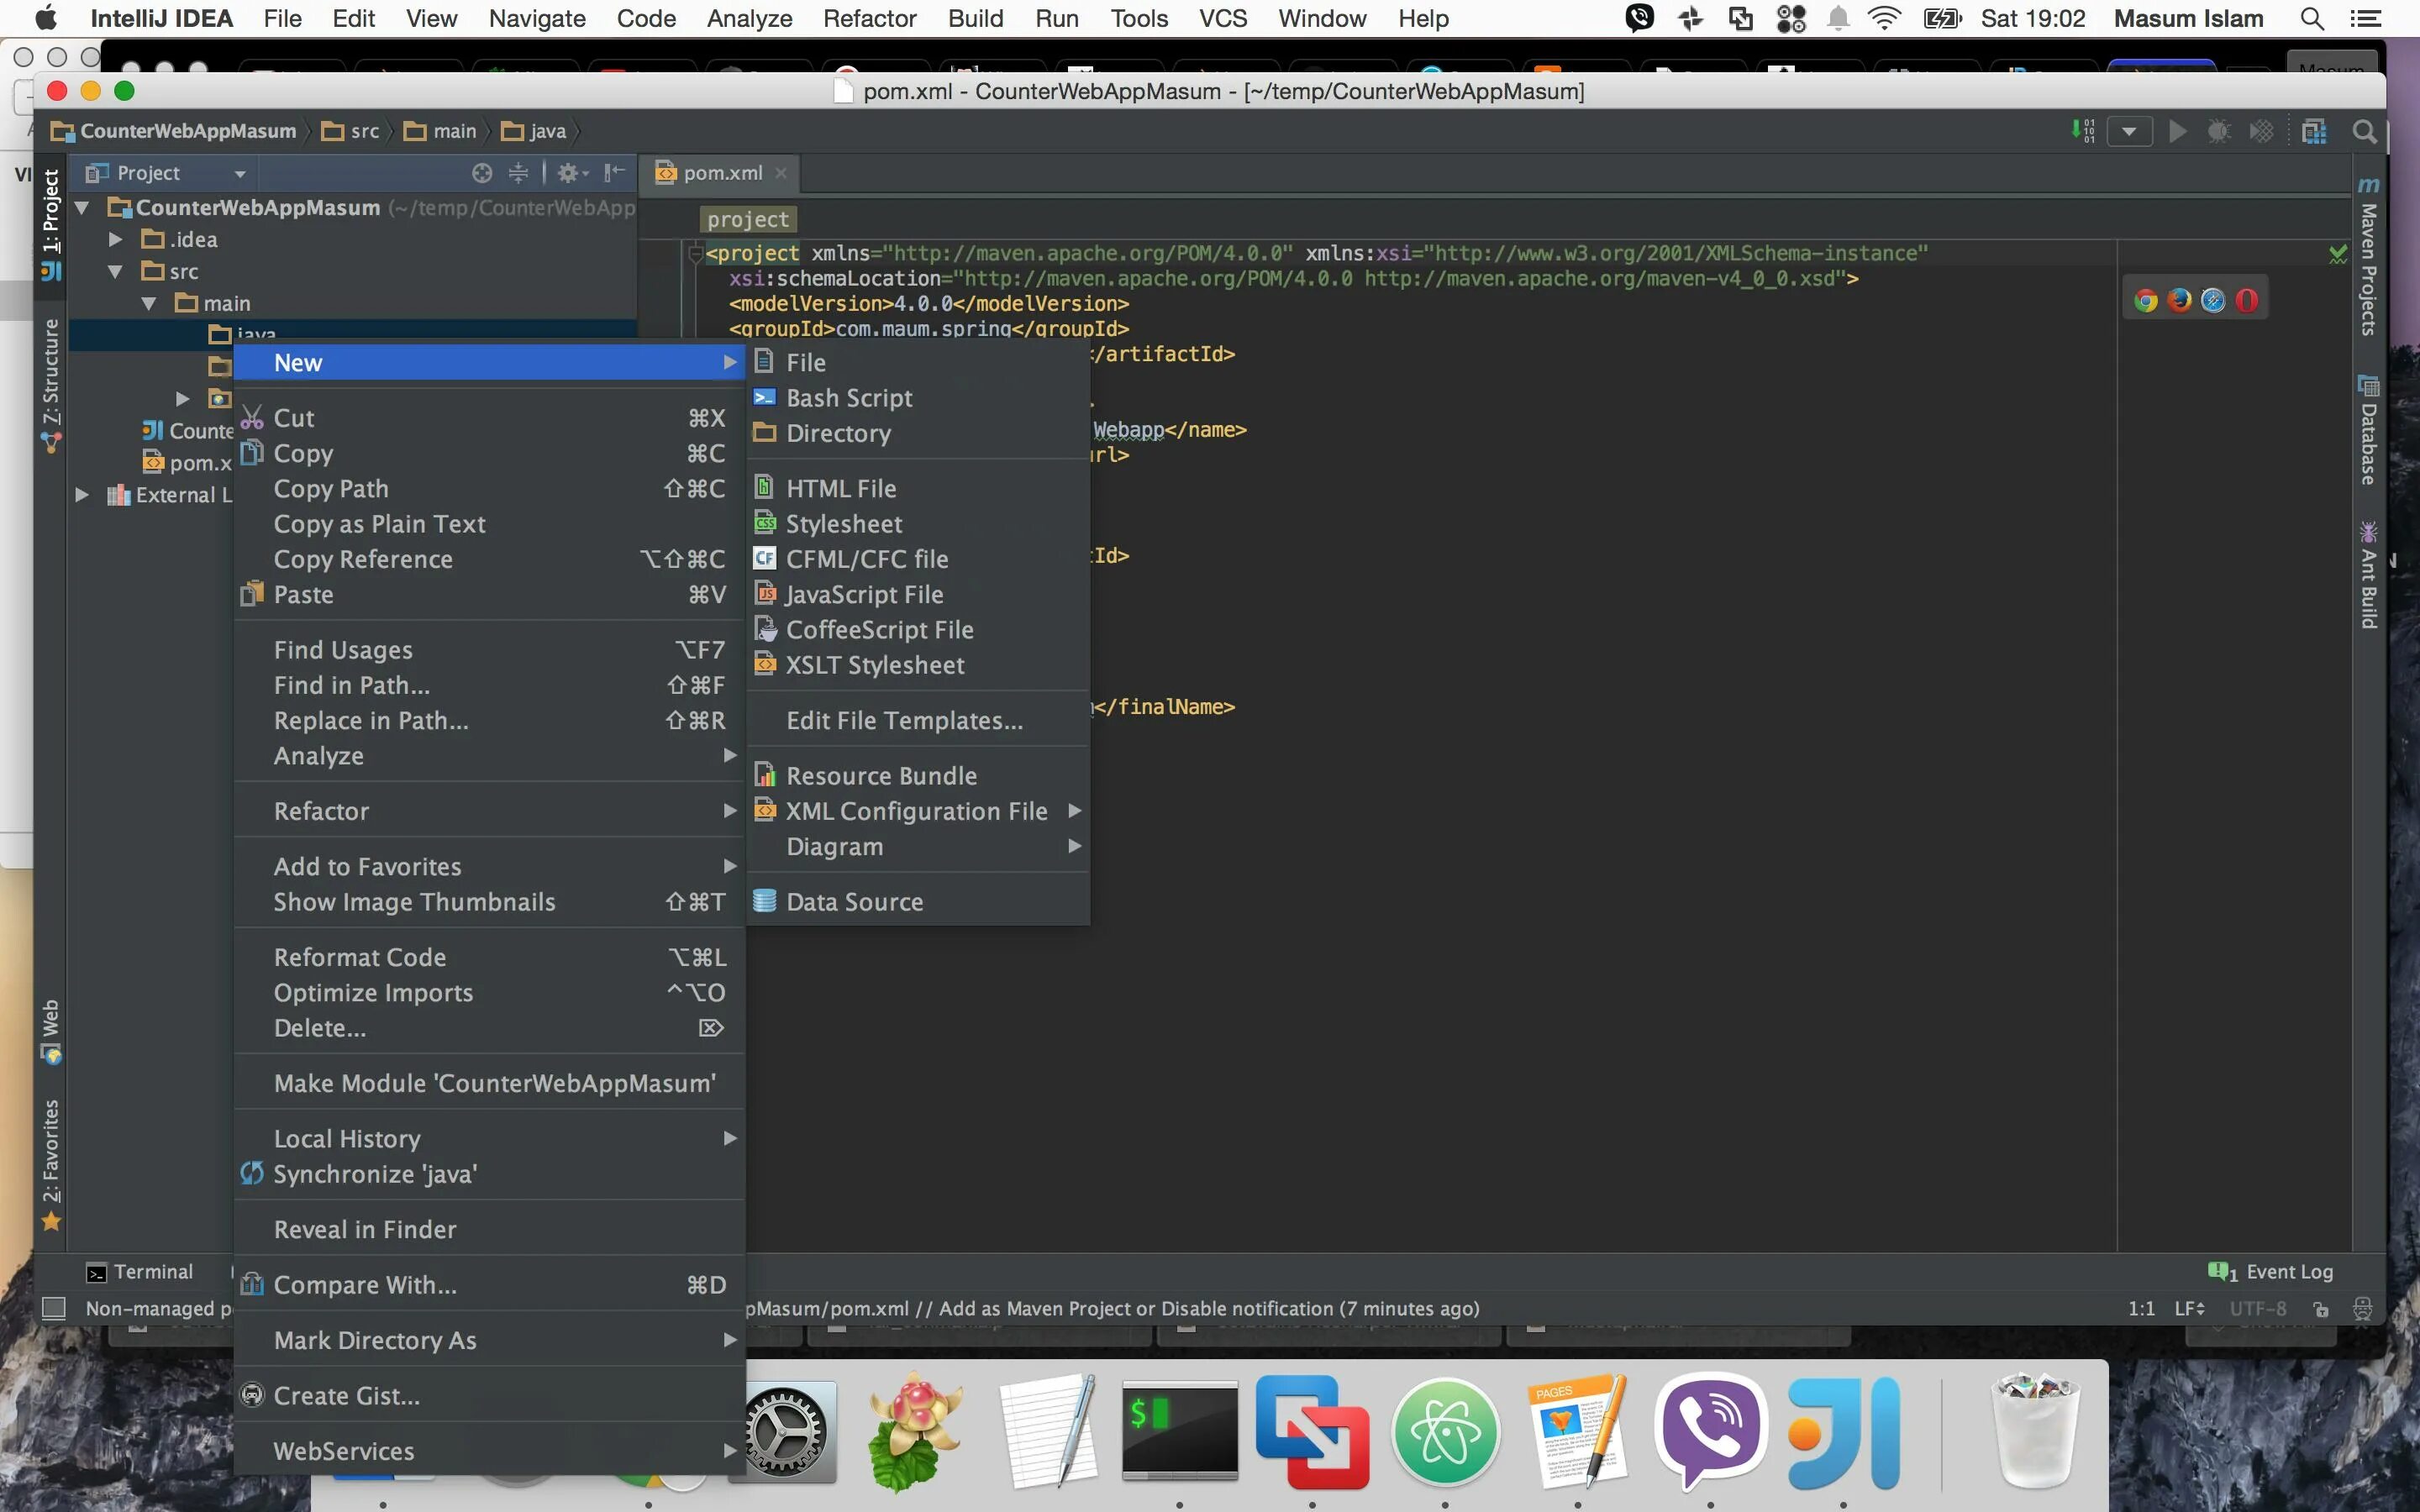Open run configuration dropdown
The image size is (2420, 1512).
pos(2129,132)
